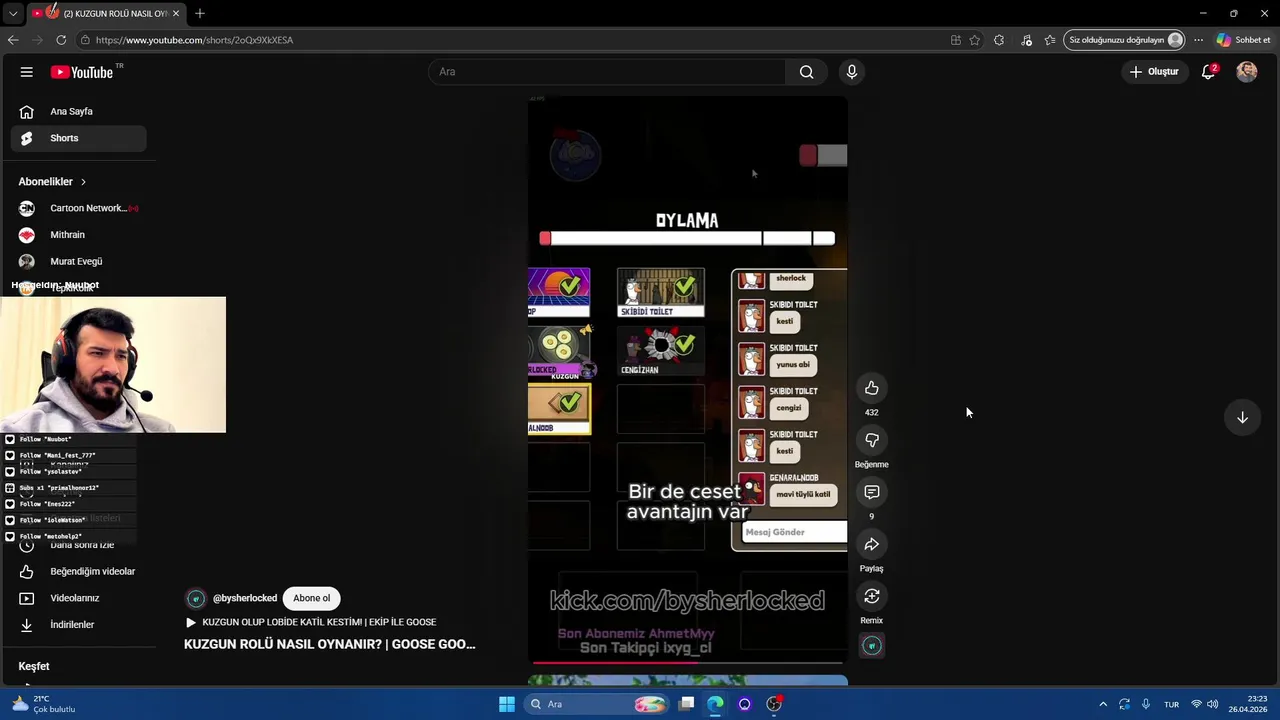Focus the YouTube Ara search field
Image resolution: width=1280 pixels, height=720 pixels.
tap(607, 72)
